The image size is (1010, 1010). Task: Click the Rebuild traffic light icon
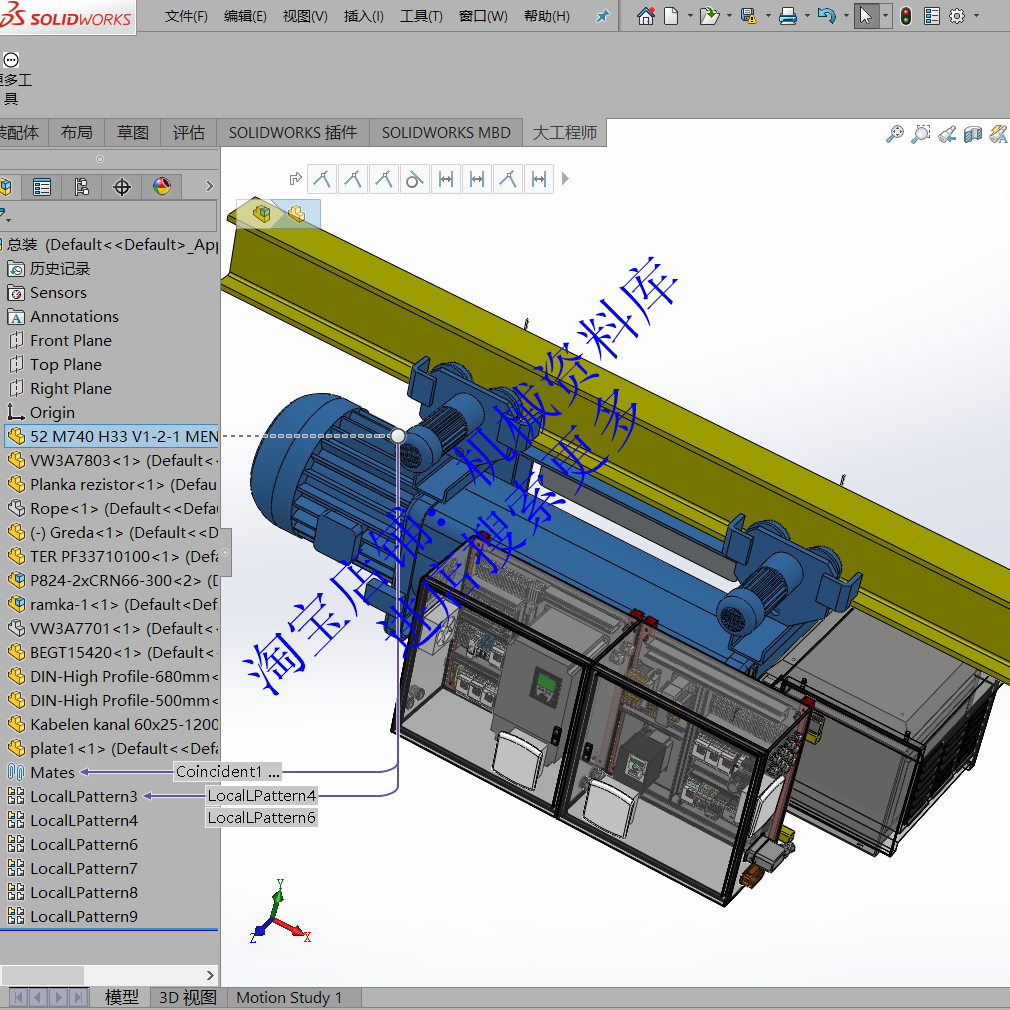pos(905,16)
